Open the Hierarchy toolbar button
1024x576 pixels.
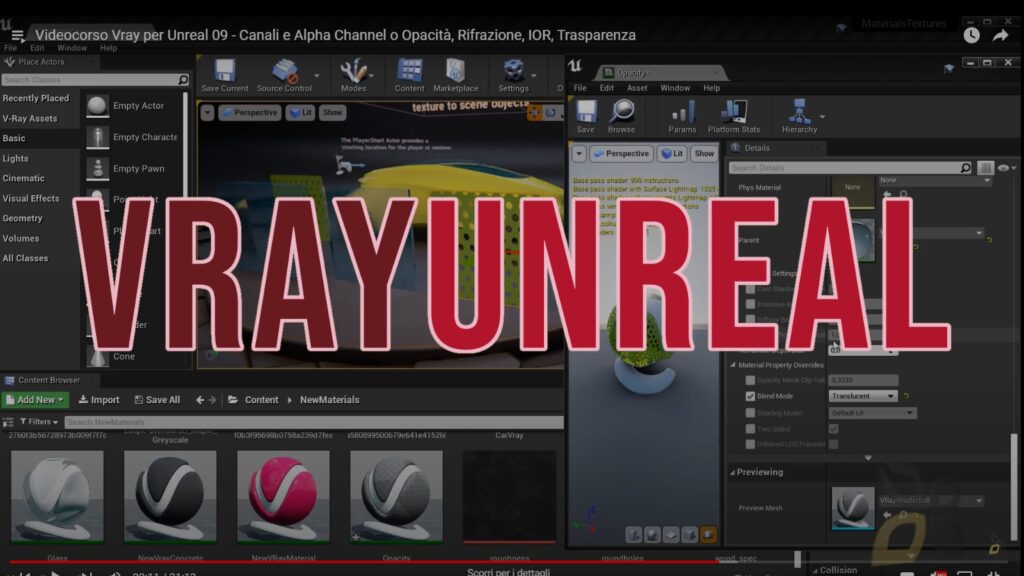799,117
